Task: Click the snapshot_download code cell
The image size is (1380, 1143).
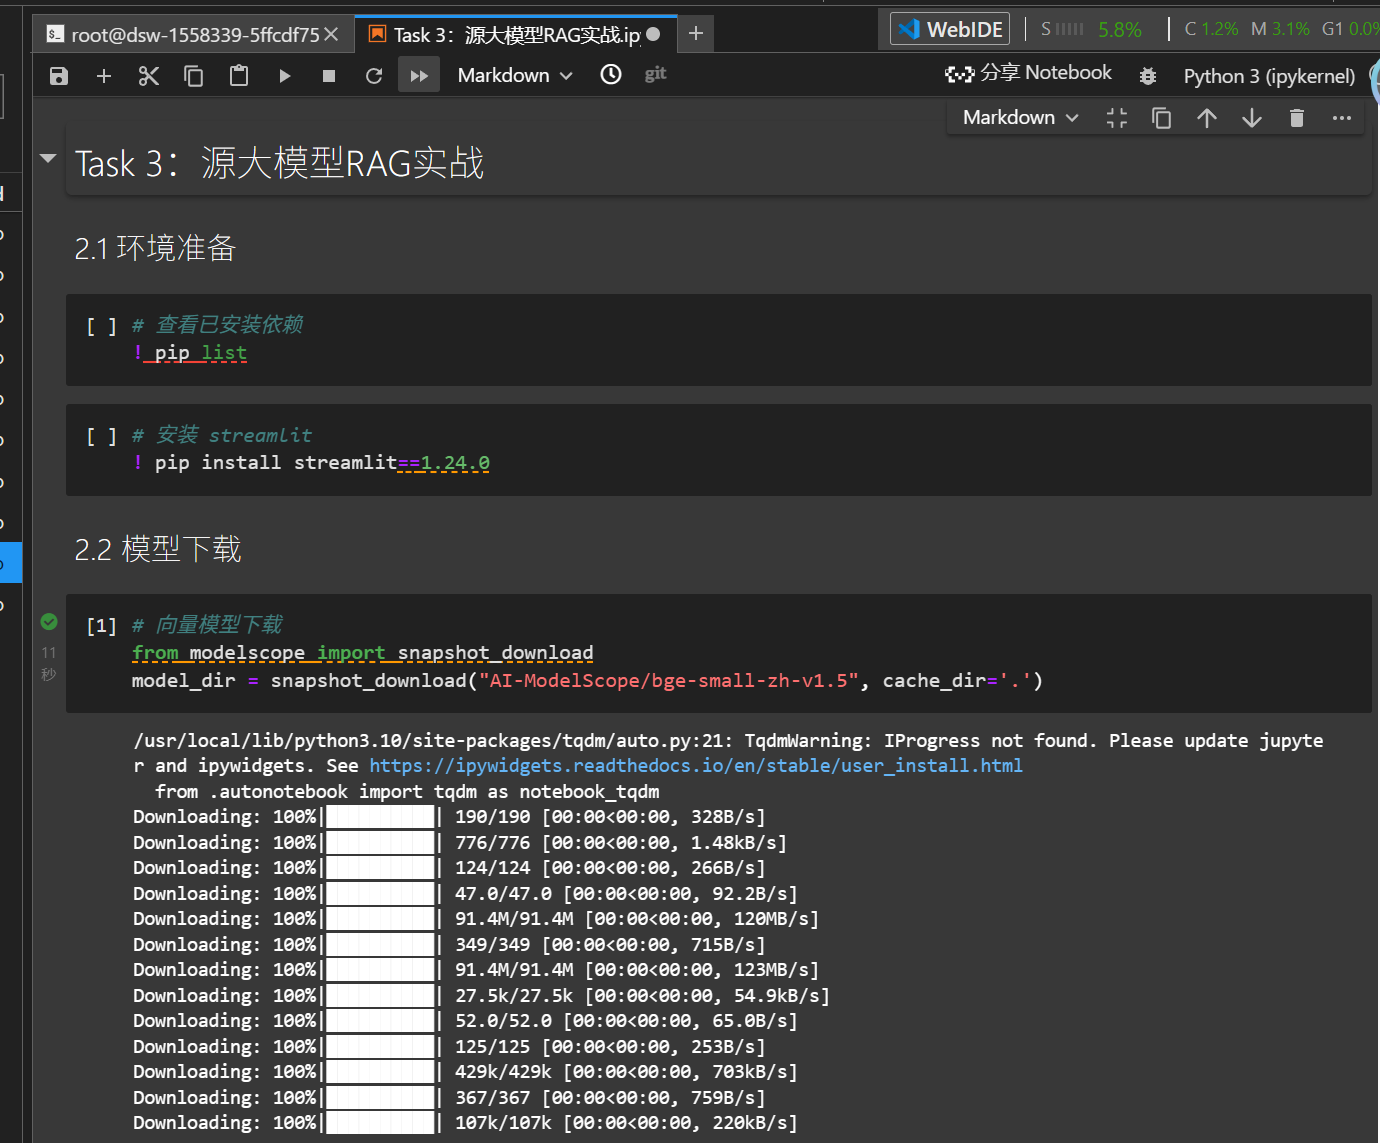Action: point(719,653)
